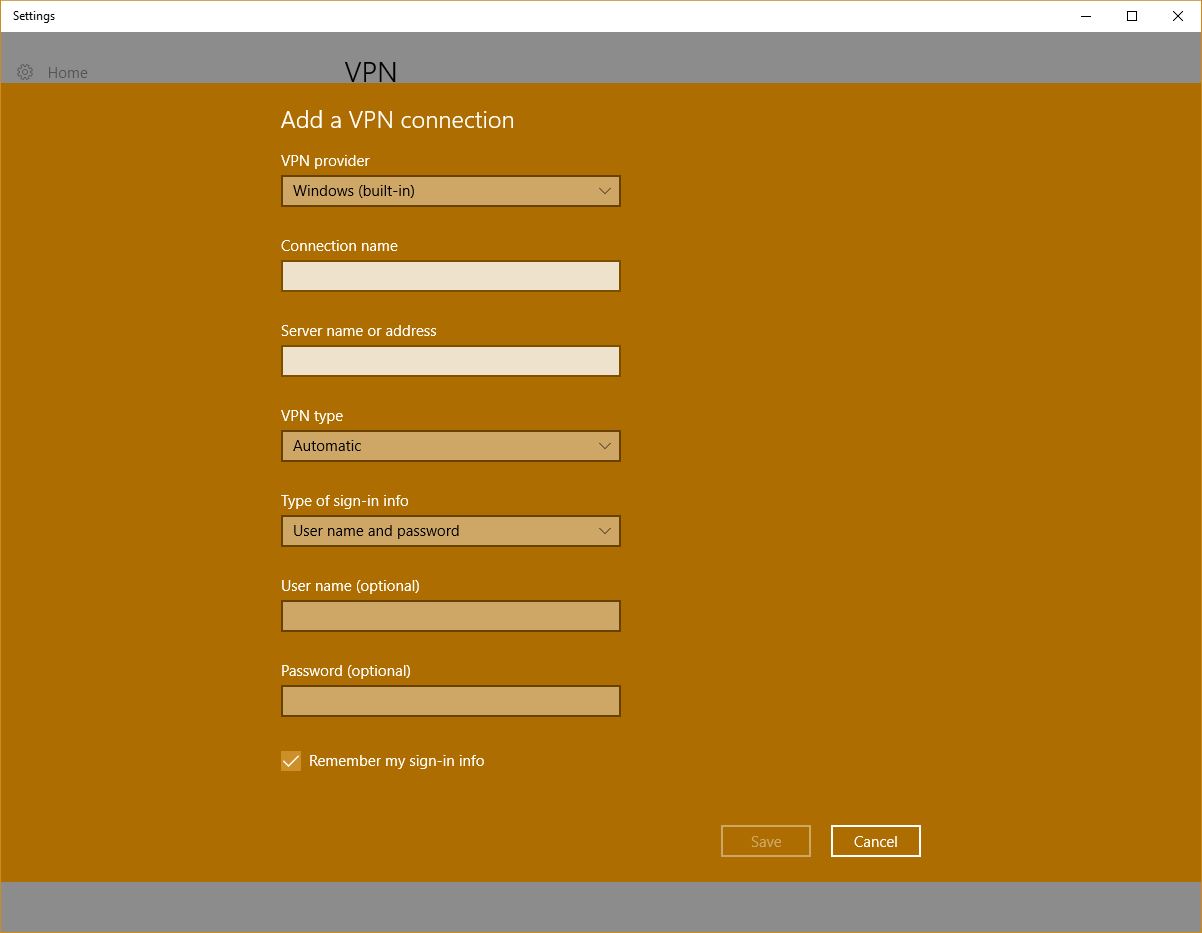Save the new VPN connection
The image size is (1202, 933).
coord(765,841)
